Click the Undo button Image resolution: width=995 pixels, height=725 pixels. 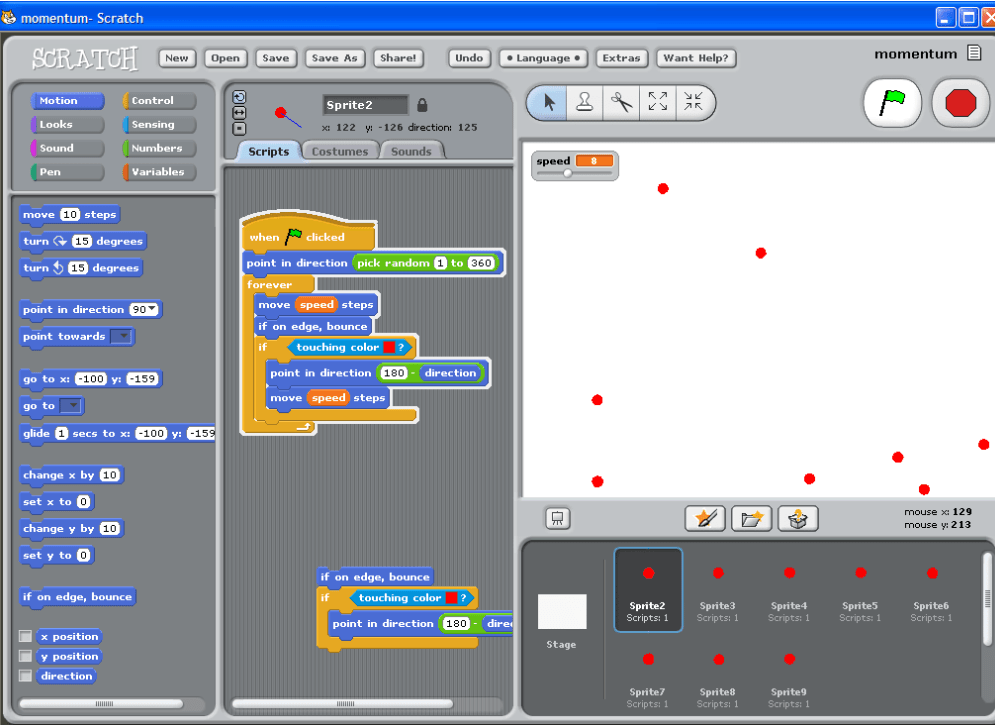pos(469,58)
